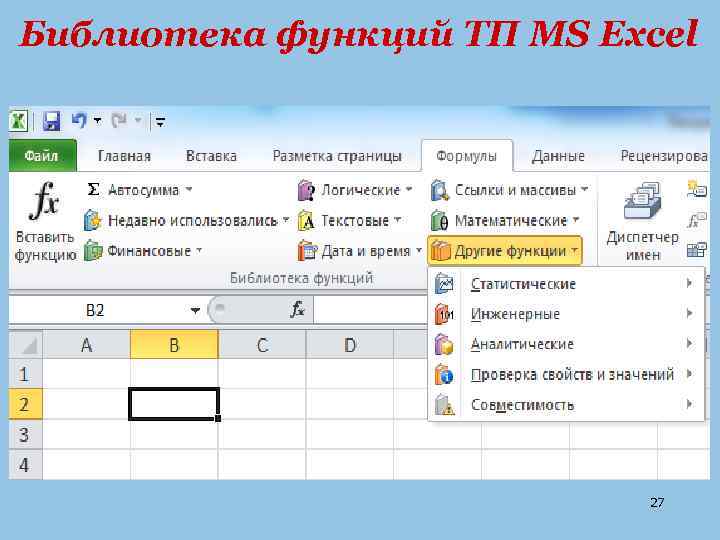
Task: Click the Совместимость warning icon
Action: pos(444,405)
